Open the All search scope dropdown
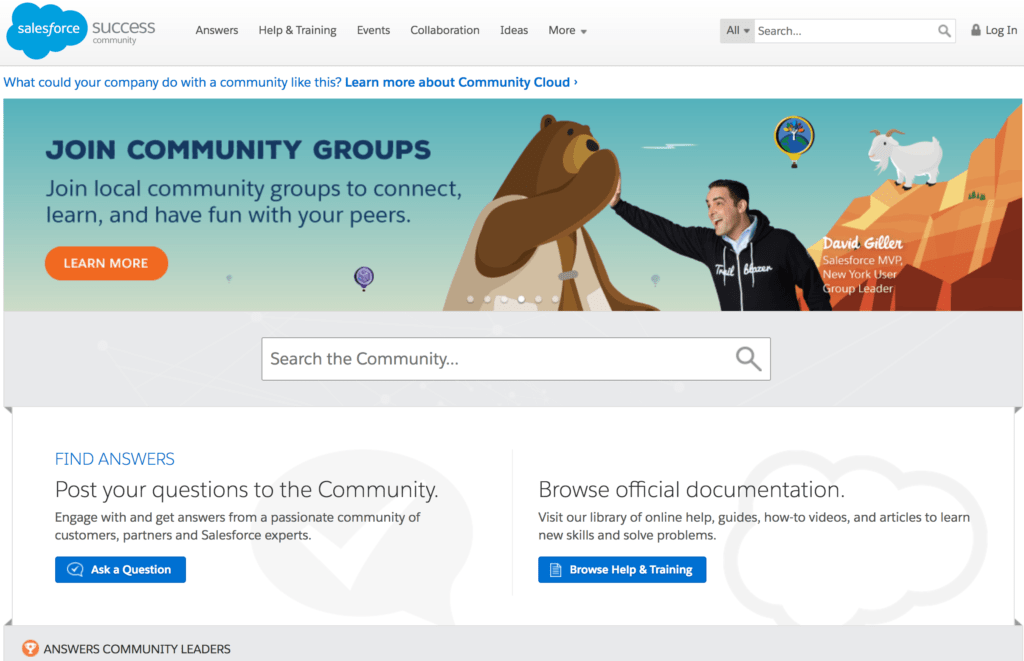The height and width of the screenshot is (661, 1024). [737, 31]
